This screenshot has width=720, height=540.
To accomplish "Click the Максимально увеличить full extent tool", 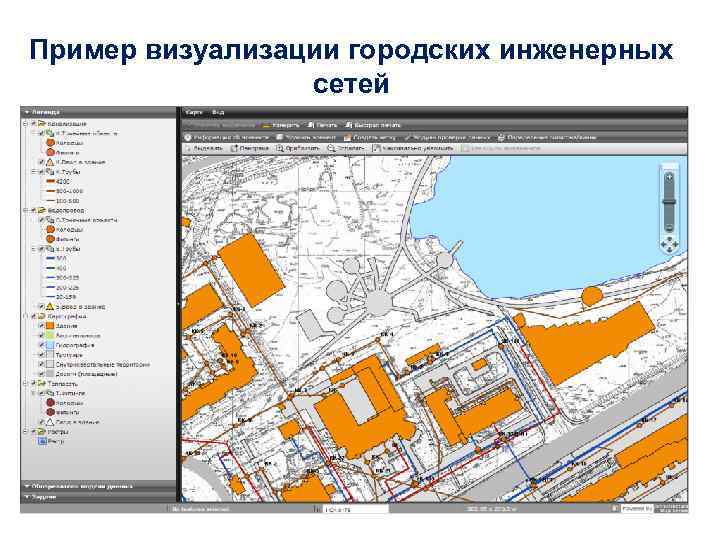I will [x=412, y=148].
